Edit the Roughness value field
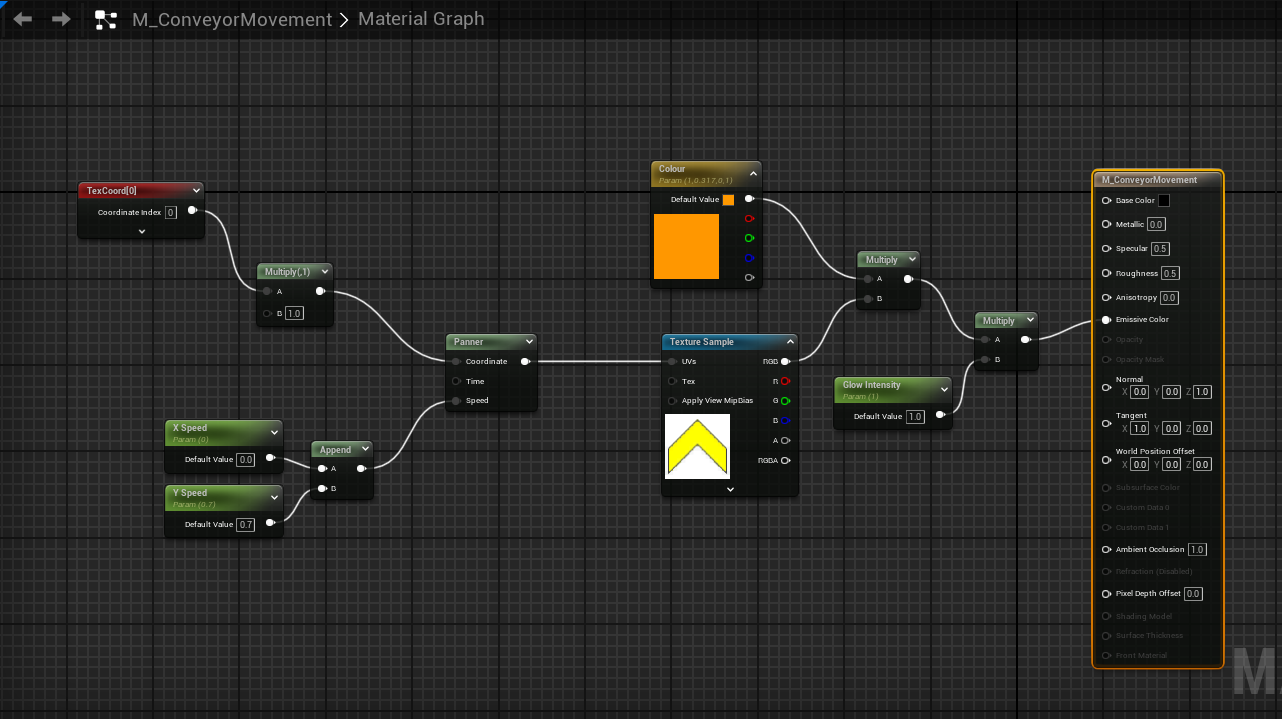Image resolution: width=1282 pixels, height=719 pixels. (1171, 273)
